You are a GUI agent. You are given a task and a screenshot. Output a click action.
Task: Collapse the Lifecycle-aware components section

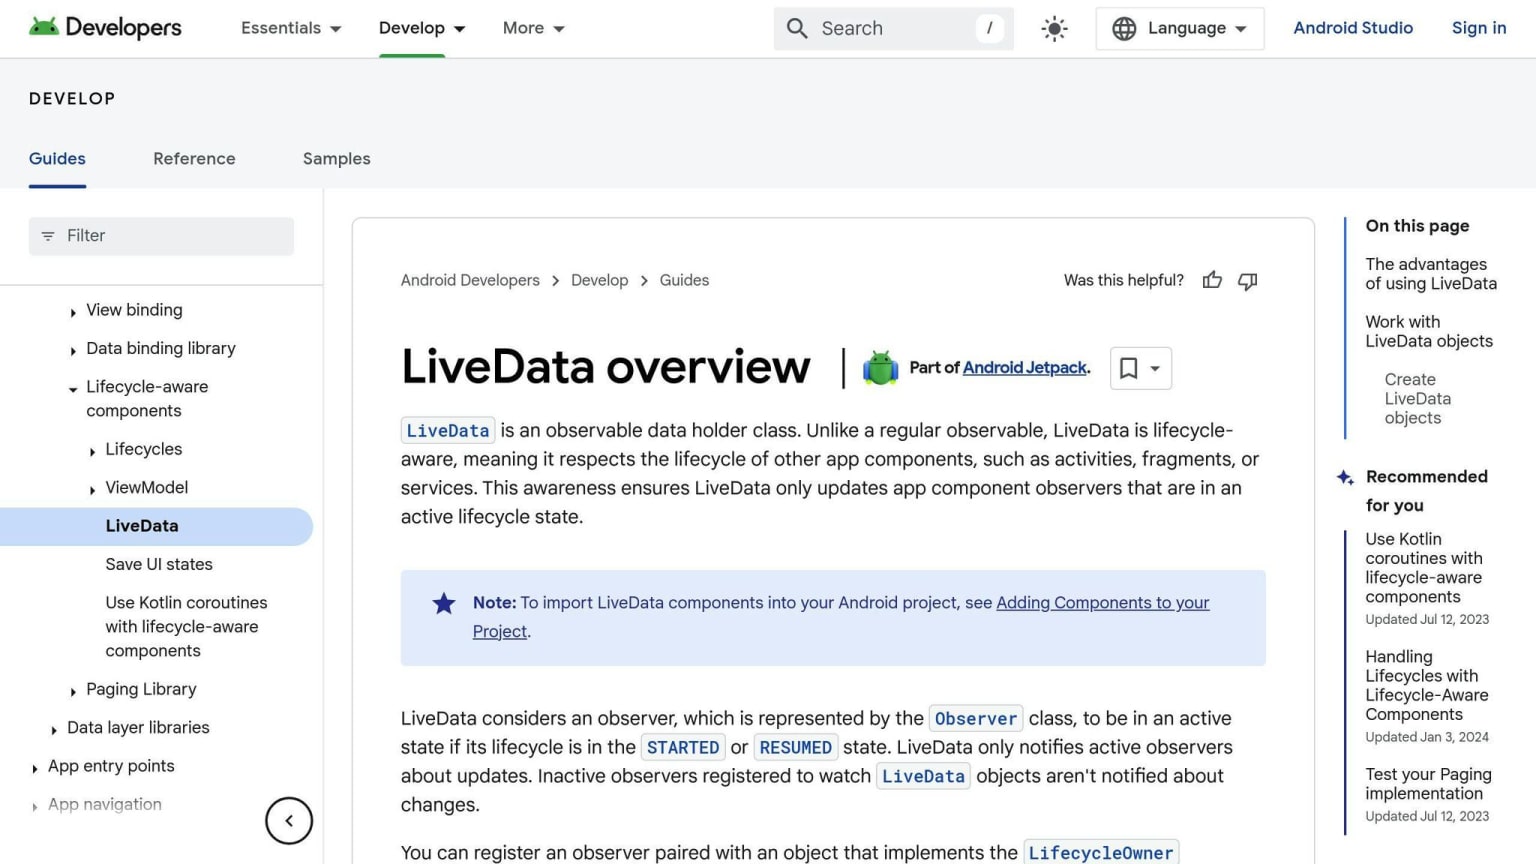point(73,389)
